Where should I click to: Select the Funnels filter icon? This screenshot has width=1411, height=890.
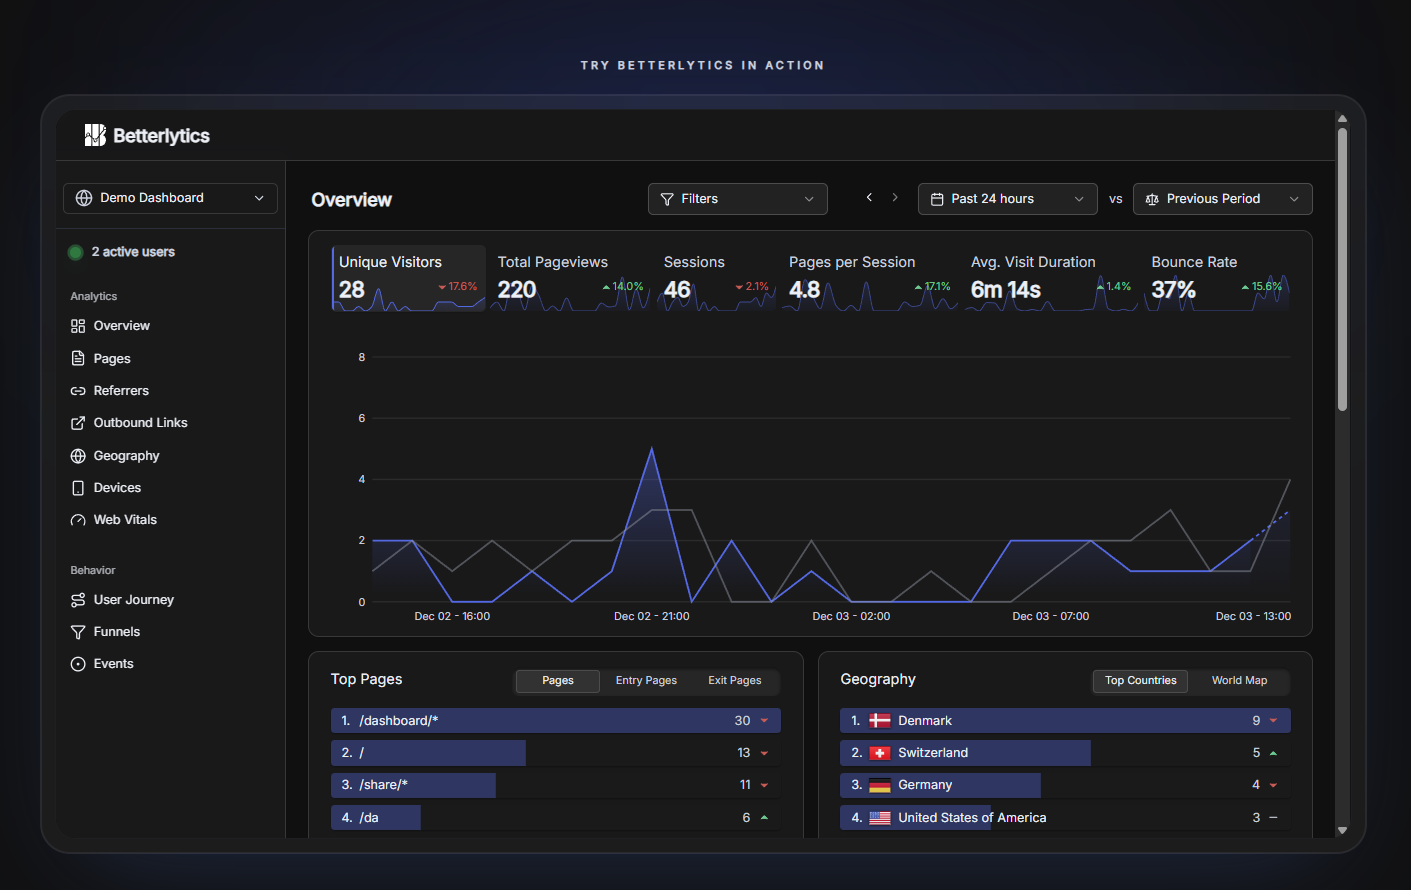pos(78,631)
